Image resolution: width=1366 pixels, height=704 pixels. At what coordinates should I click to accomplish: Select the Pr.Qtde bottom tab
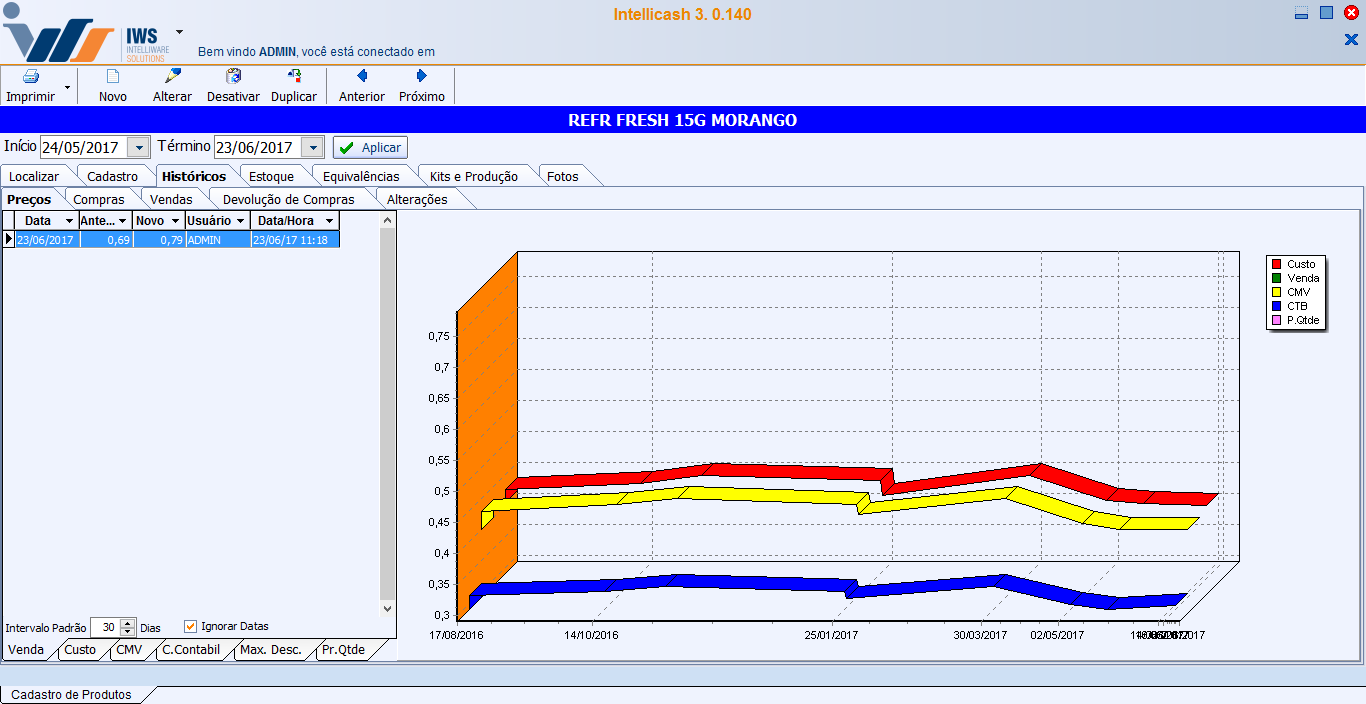pos(343,650)
